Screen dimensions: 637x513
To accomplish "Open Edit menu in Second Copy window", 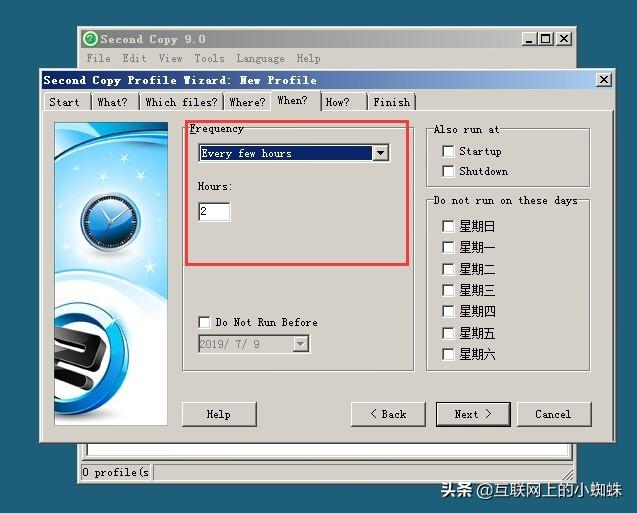I will click(134, 58).
